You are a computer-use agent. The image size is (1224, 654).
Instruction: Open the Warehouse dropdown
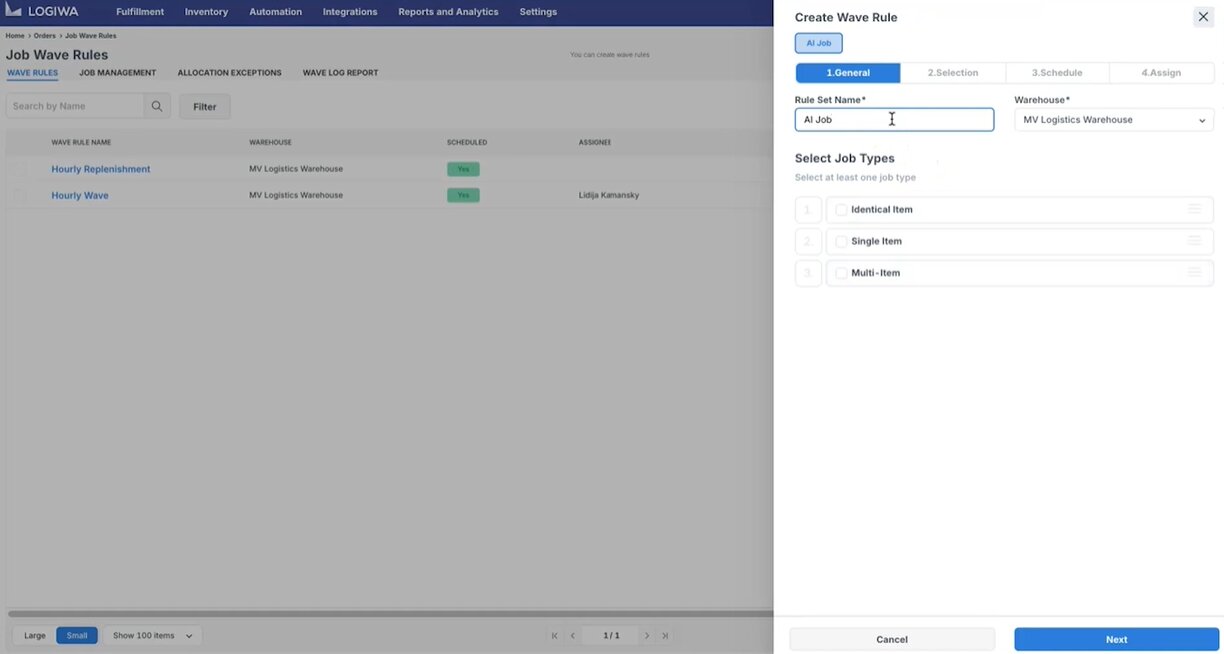1113,120
